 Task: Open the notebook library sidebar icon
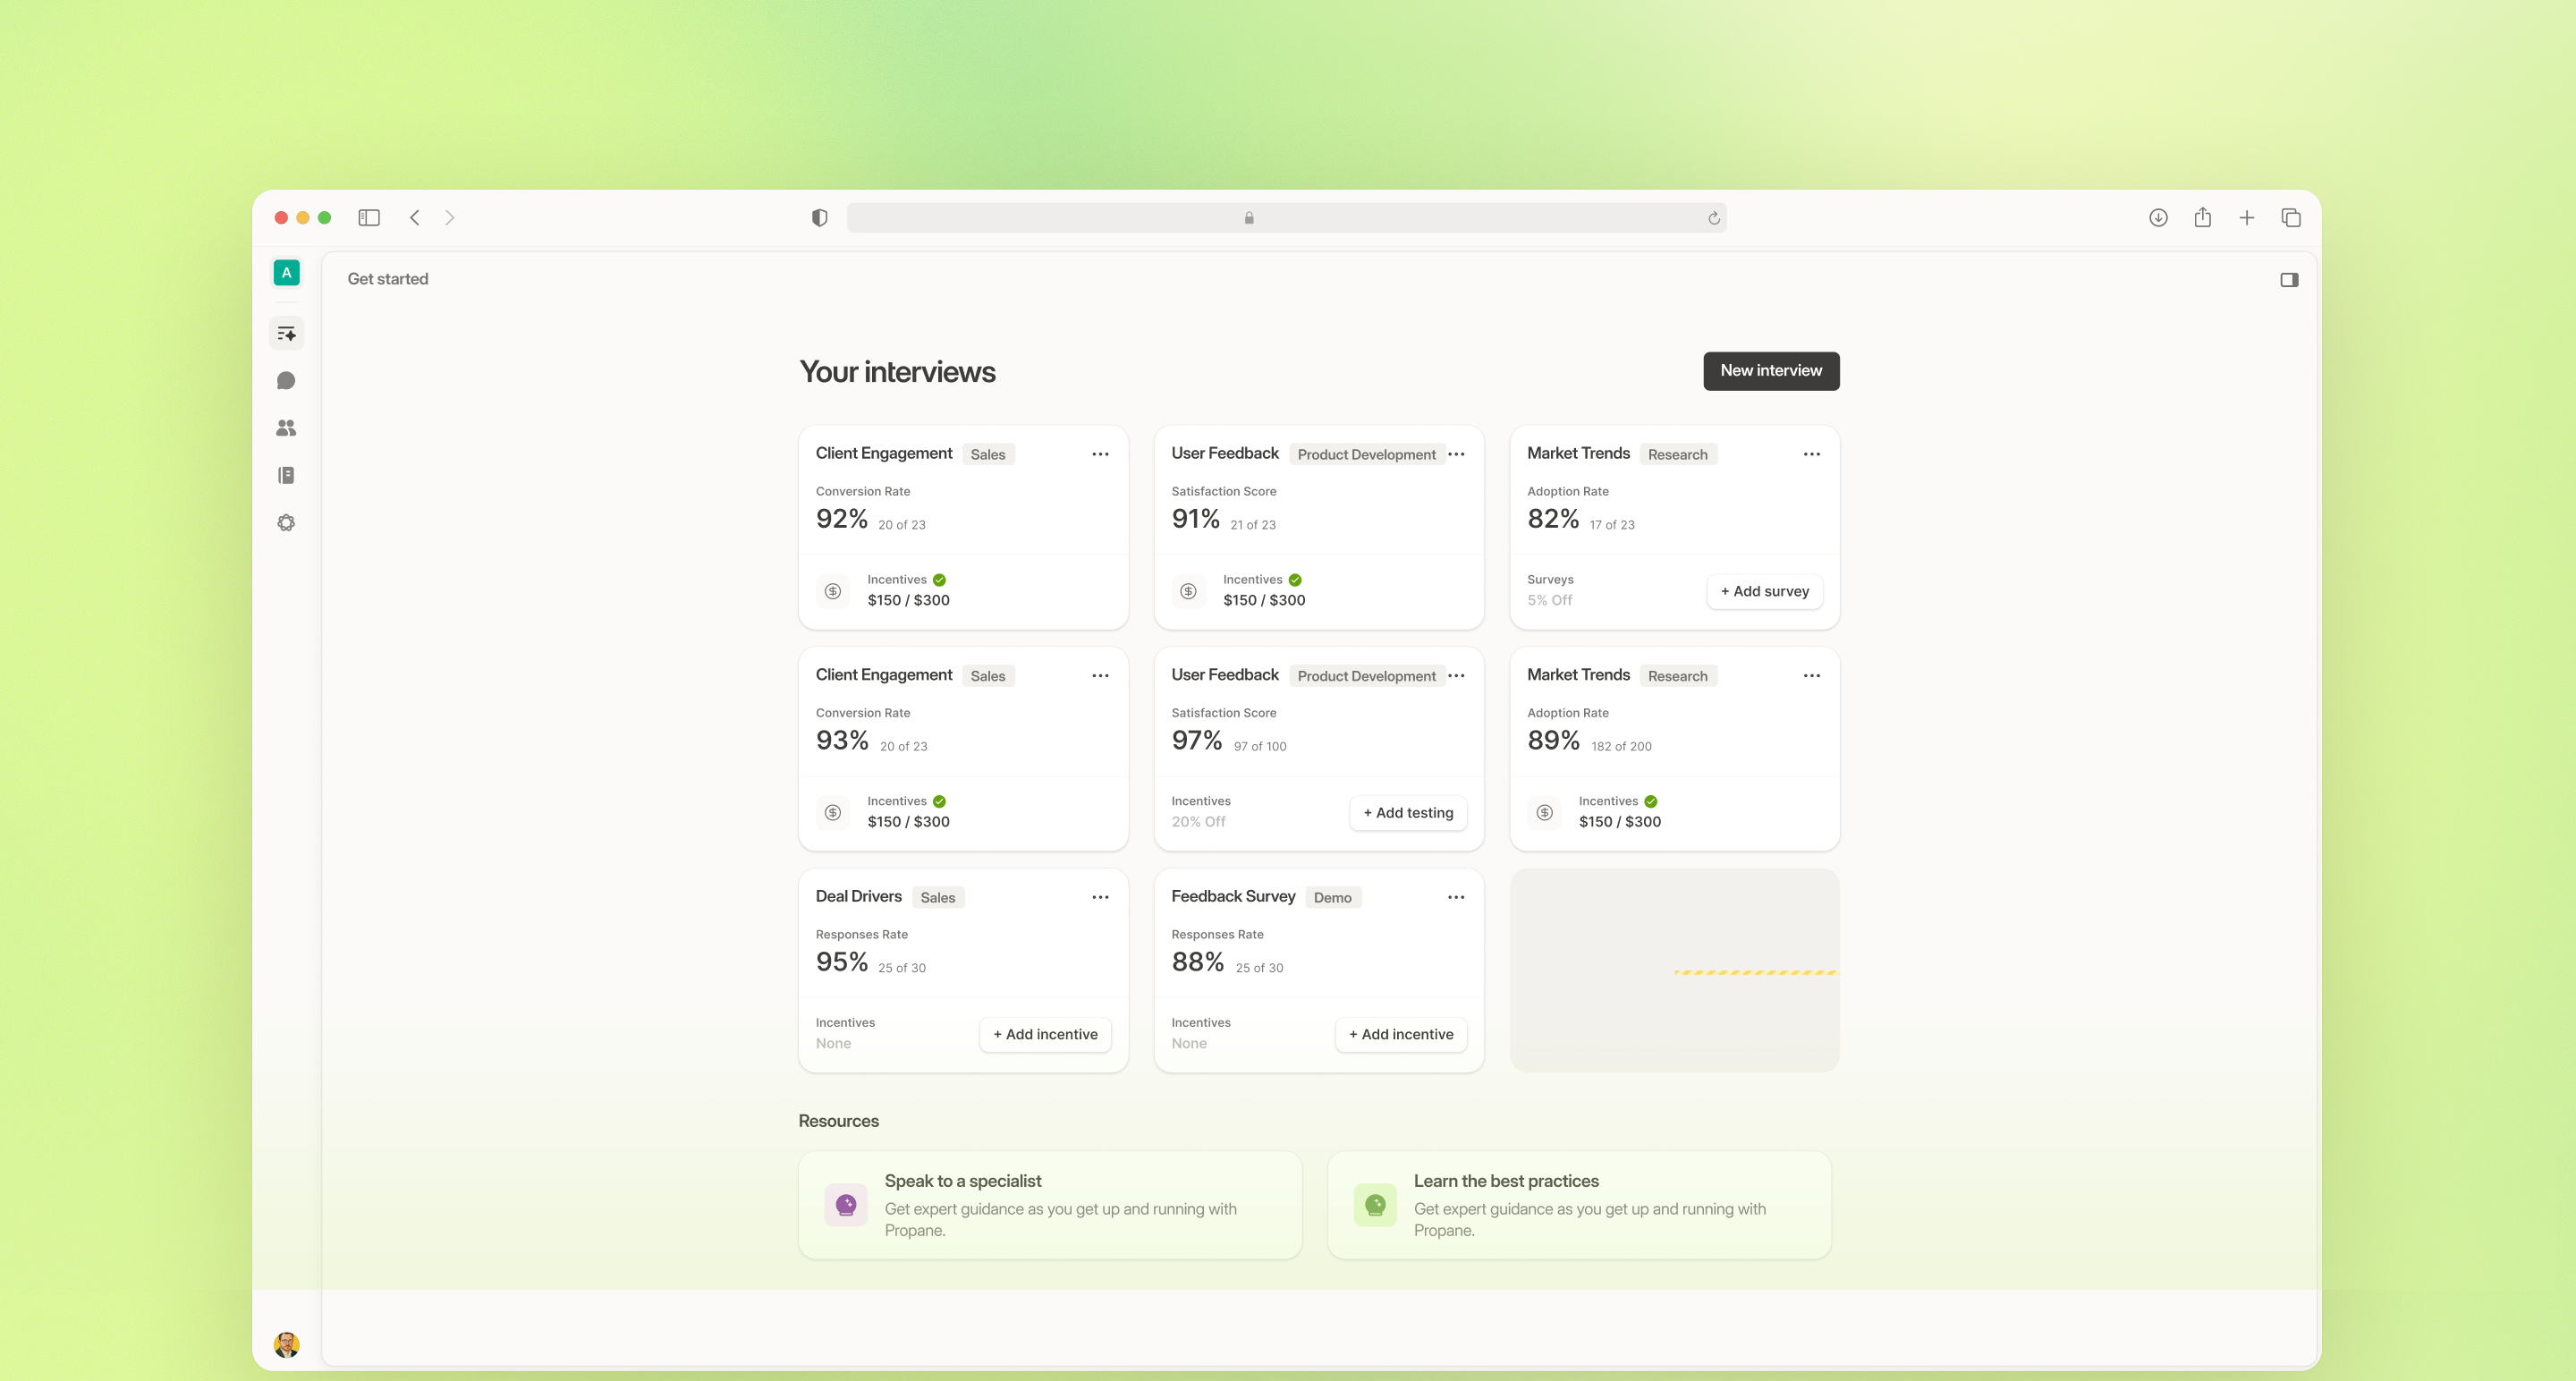pos(286,475)
